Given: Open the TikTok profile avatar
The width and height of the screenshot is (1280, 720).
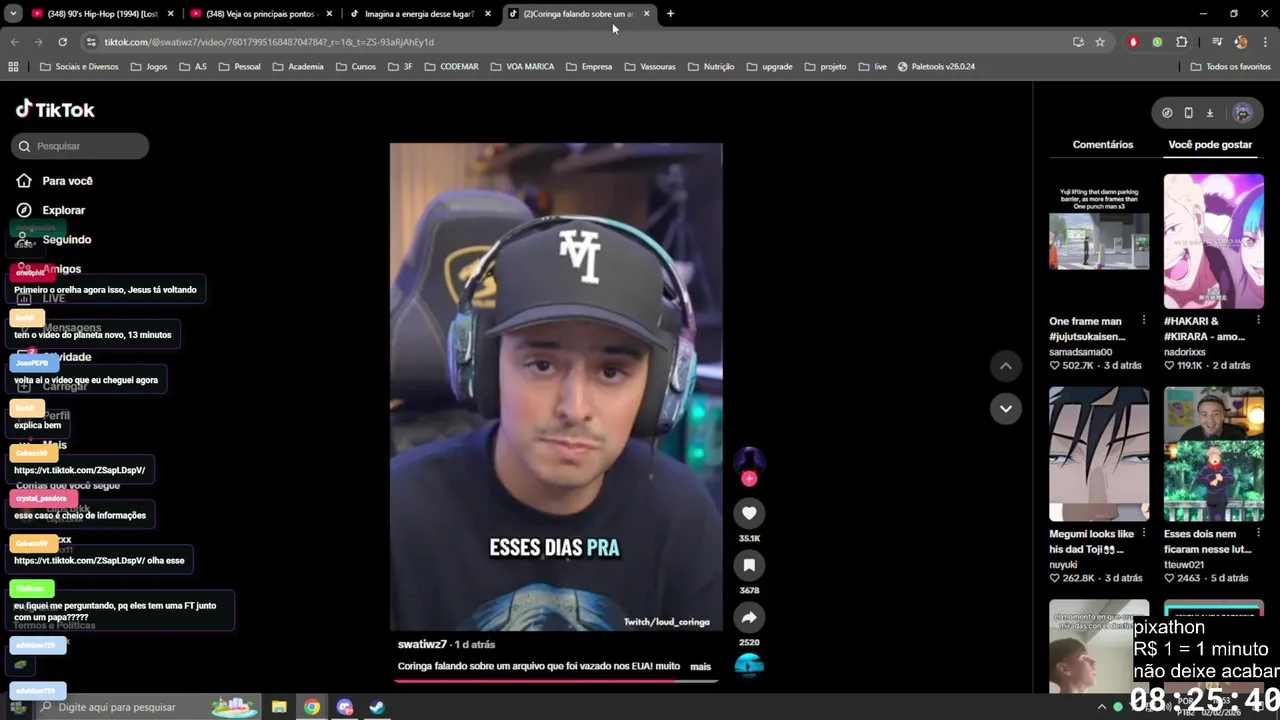Looking at the screenshot, I should 1243,113.
